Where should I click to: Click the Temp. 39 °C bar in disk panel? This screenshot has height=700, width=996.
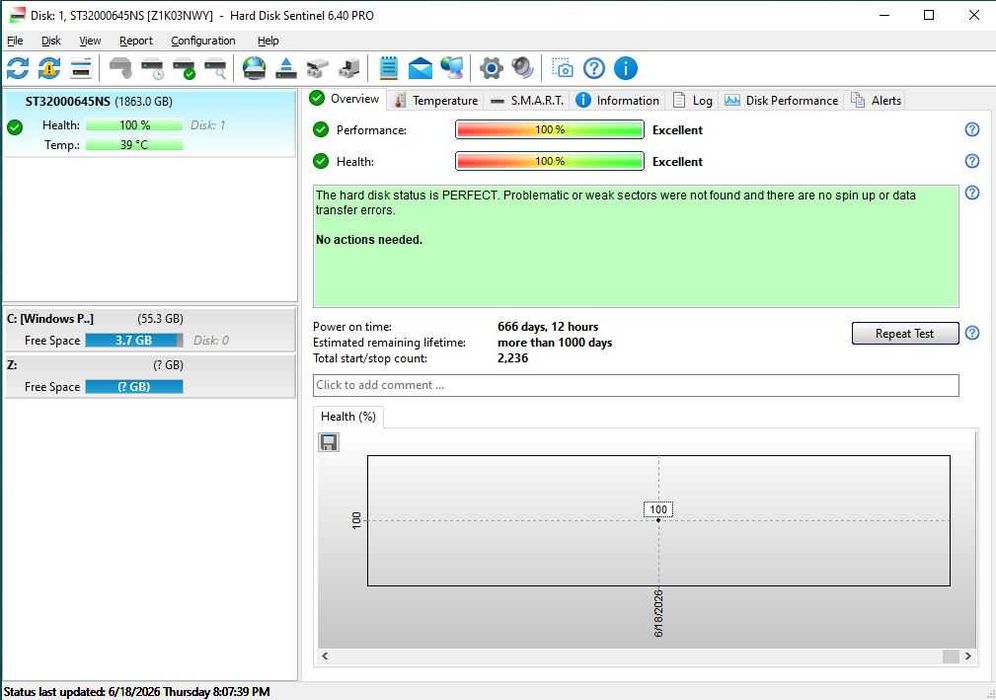134,145
